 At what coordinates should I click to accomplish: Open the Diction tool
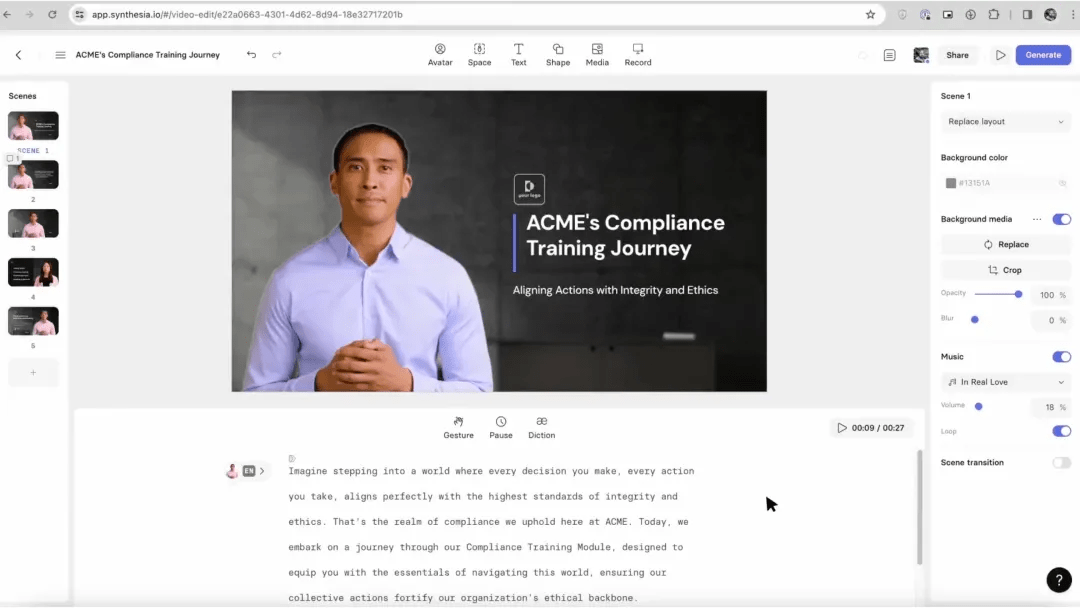[541, 427]
